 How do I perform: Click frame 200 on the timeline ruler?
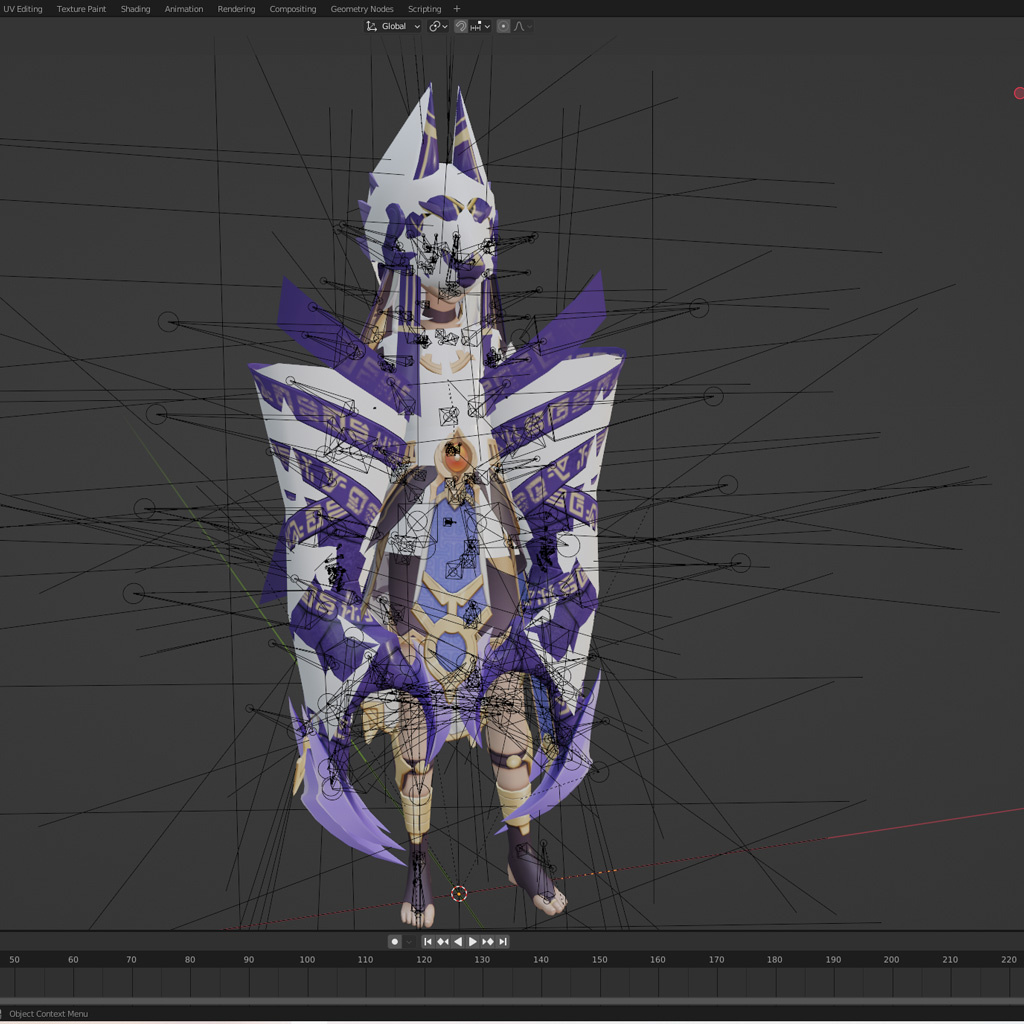[x=891, y=959]
